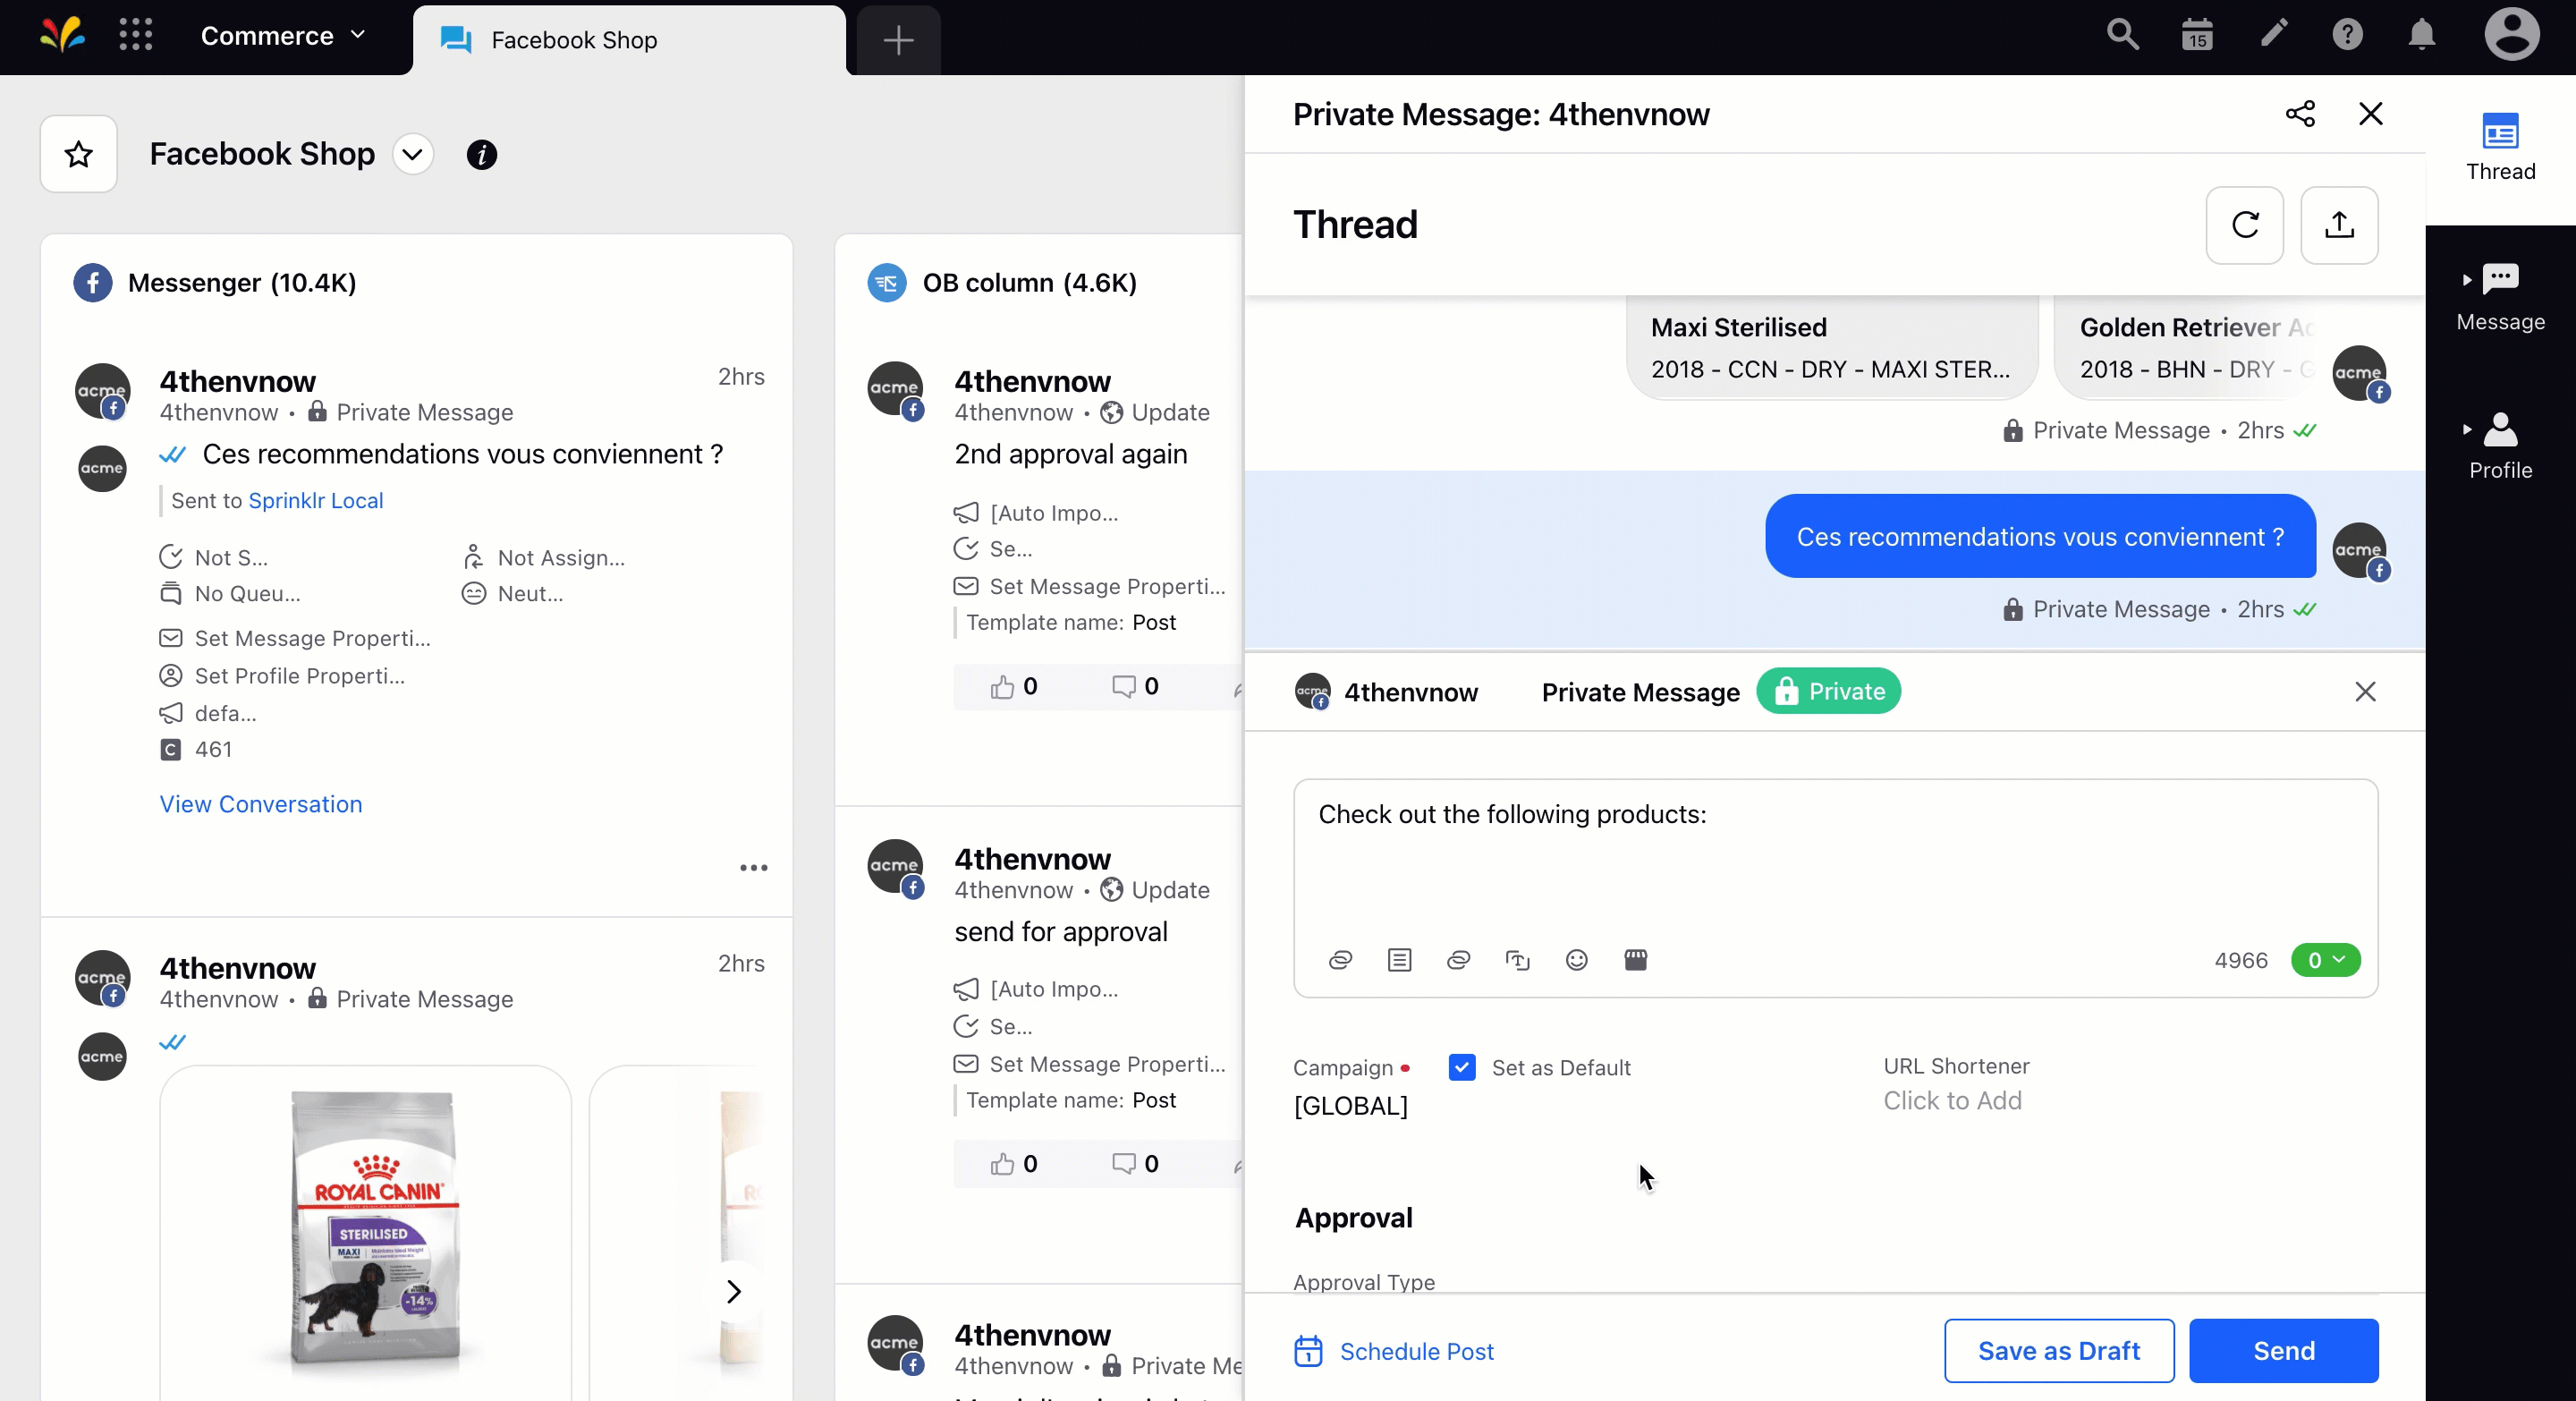Refresh the Thread
The image size is (2576, 1401).
pos(2244,225)
